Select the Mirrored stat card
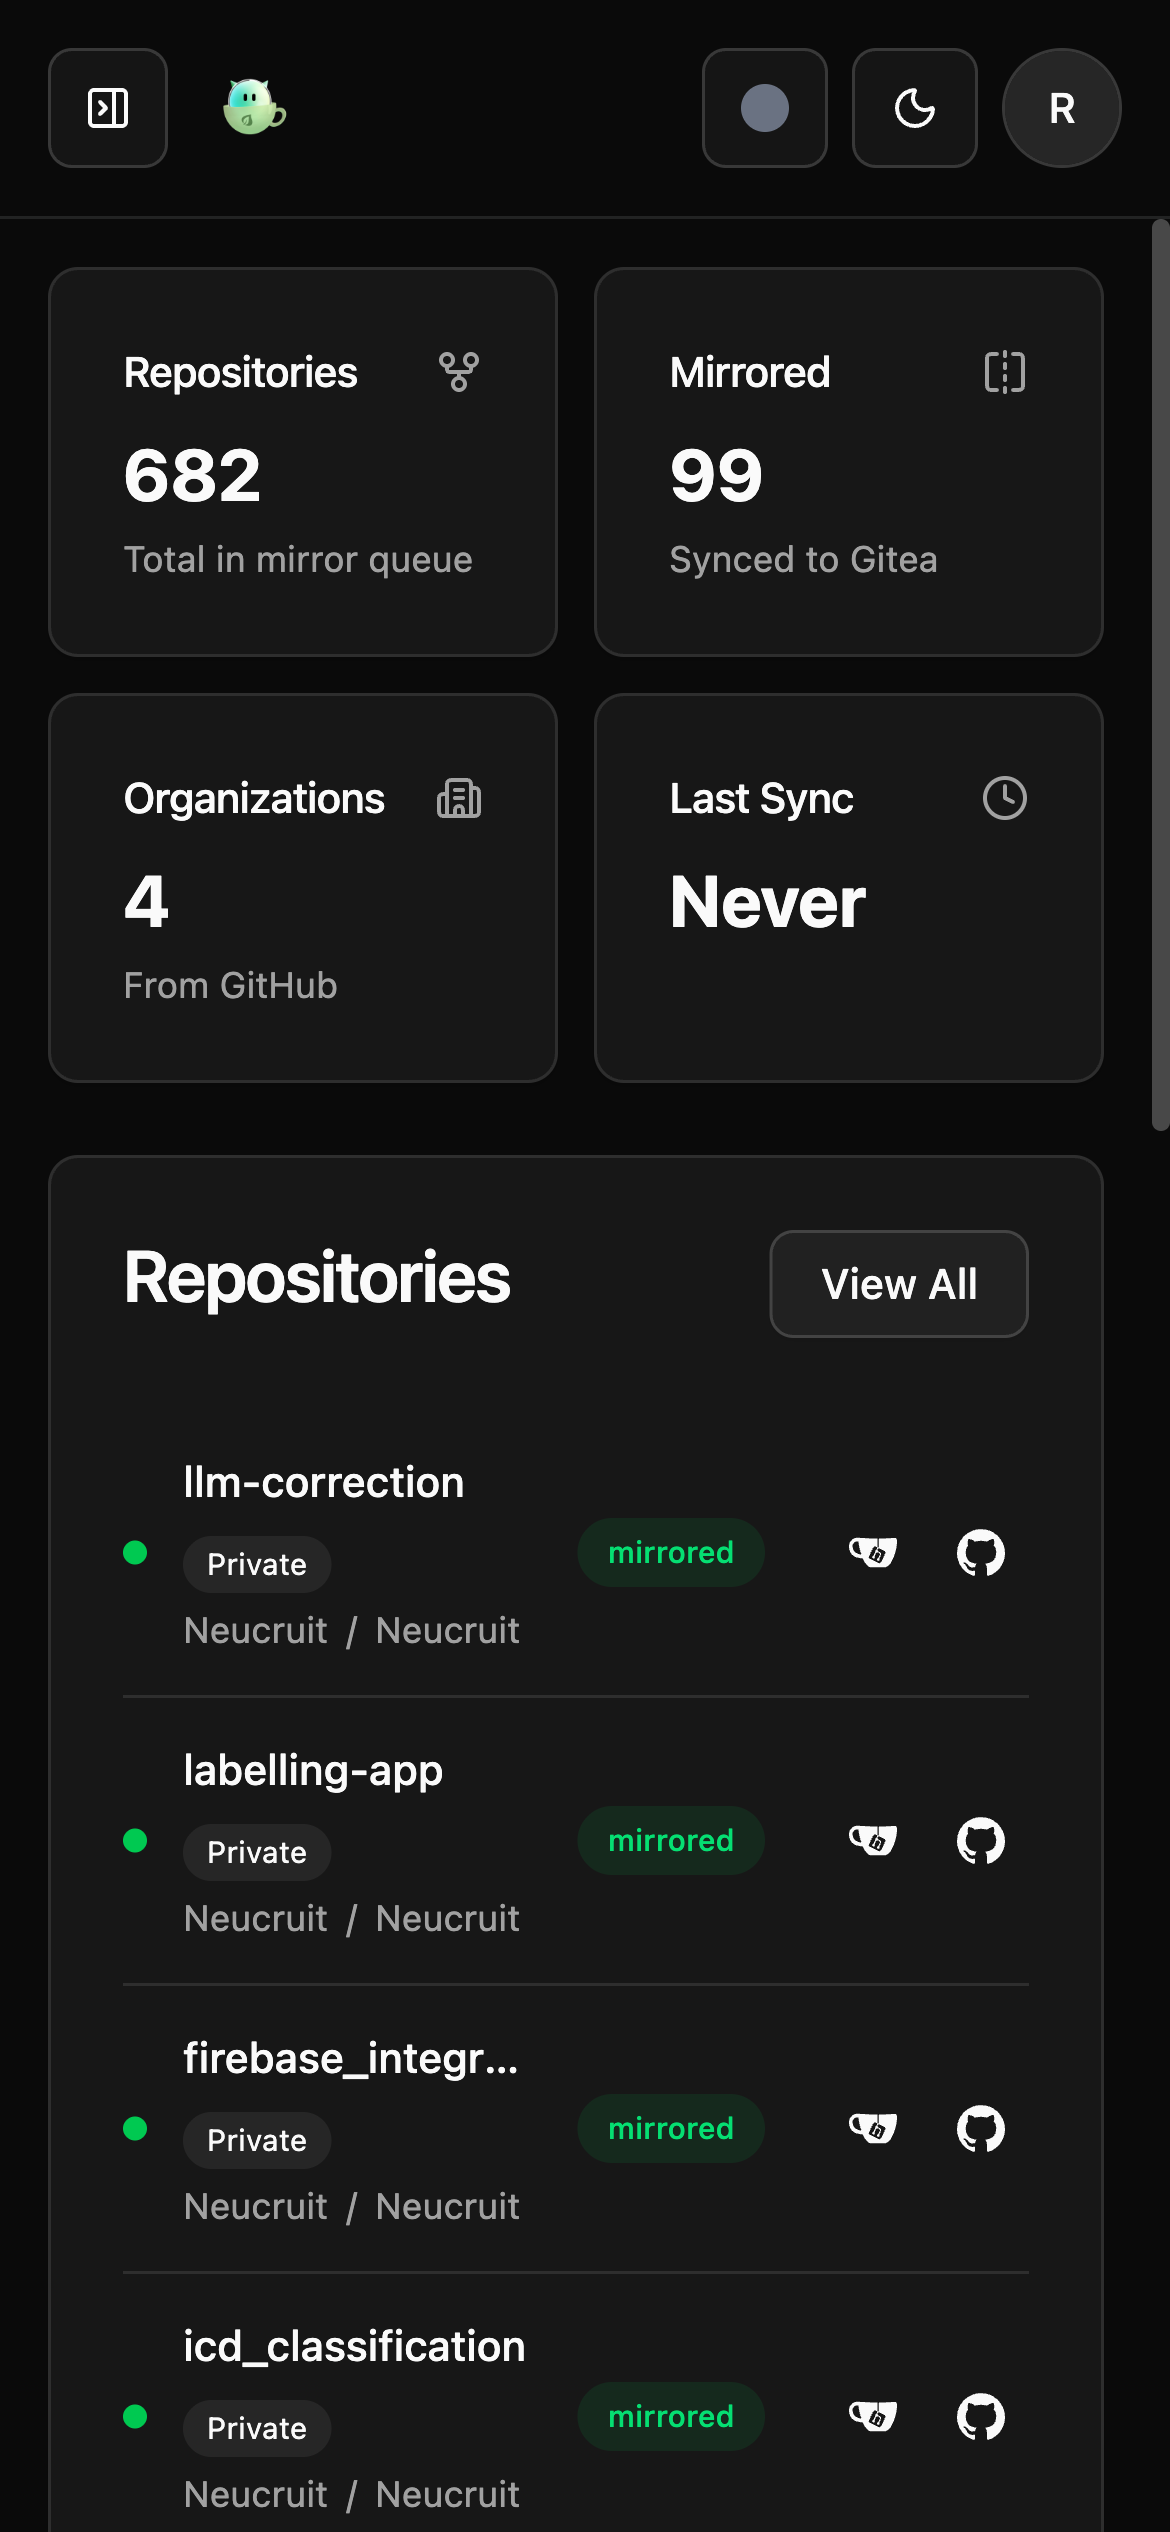Viewport: 1170px width, 2532px height. [848, 462]
